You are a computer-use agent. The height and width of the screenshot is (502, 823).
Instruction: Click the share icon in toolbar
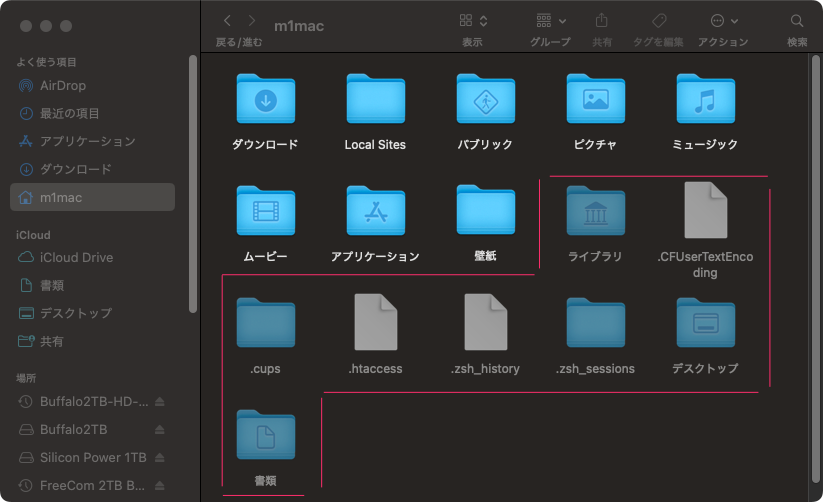point(602,20)
